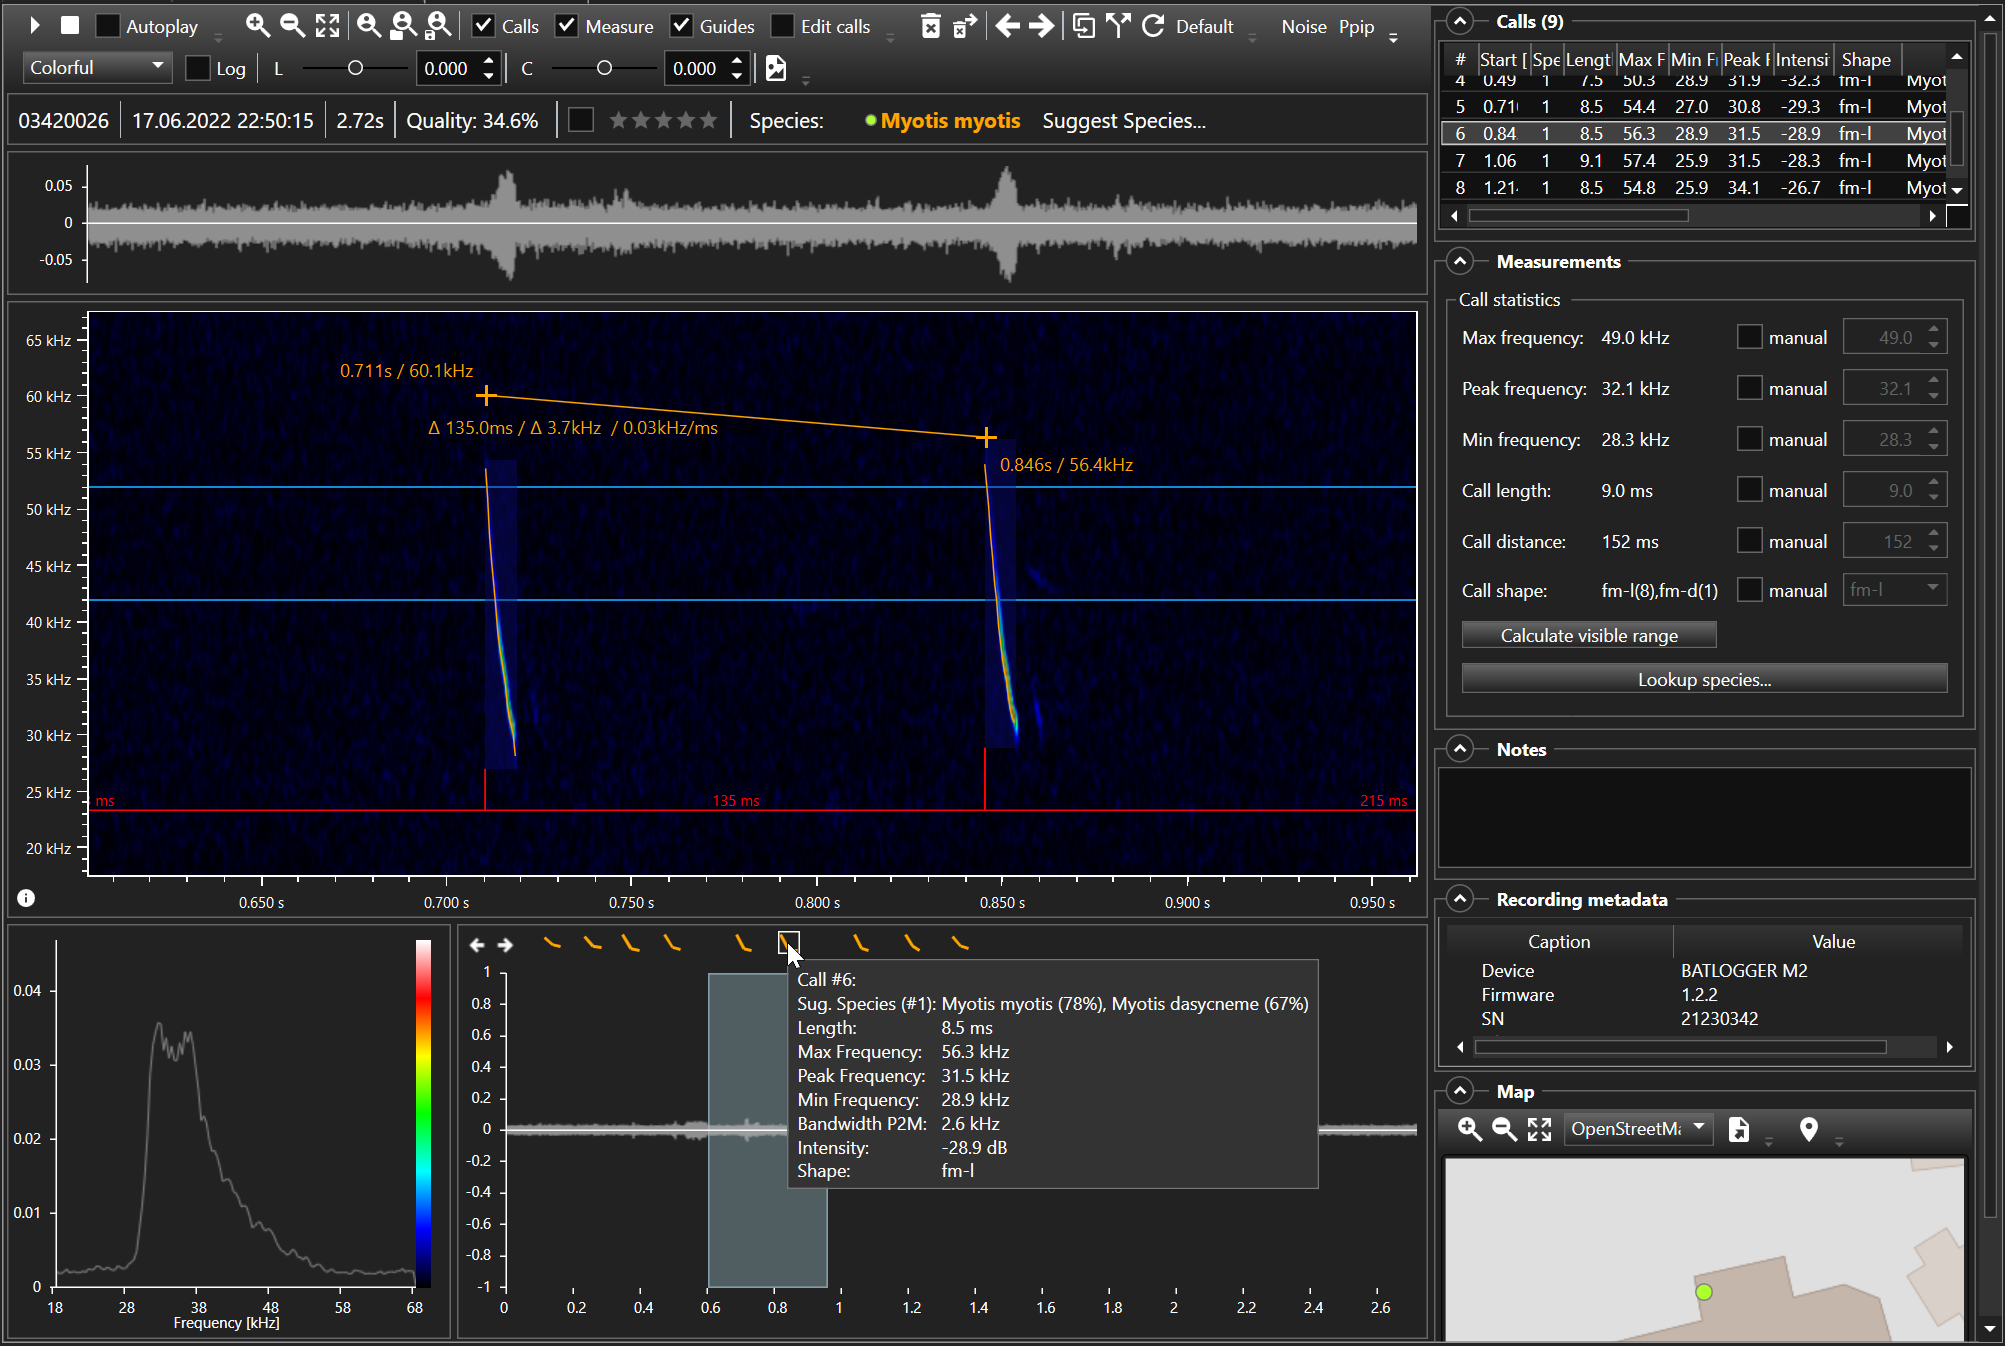Click the delete recording trash icon
2005x1346 pixels.
pyautogui.click(x=930, y=26)
